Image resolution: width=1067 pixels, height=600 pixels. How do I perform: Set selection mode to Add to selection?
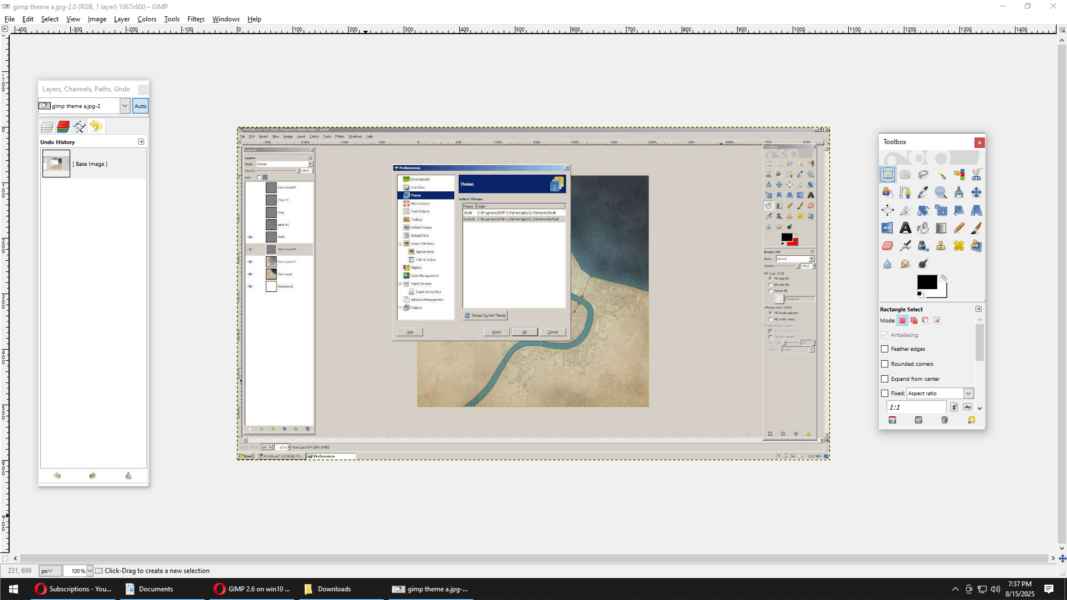coord(914,320)
